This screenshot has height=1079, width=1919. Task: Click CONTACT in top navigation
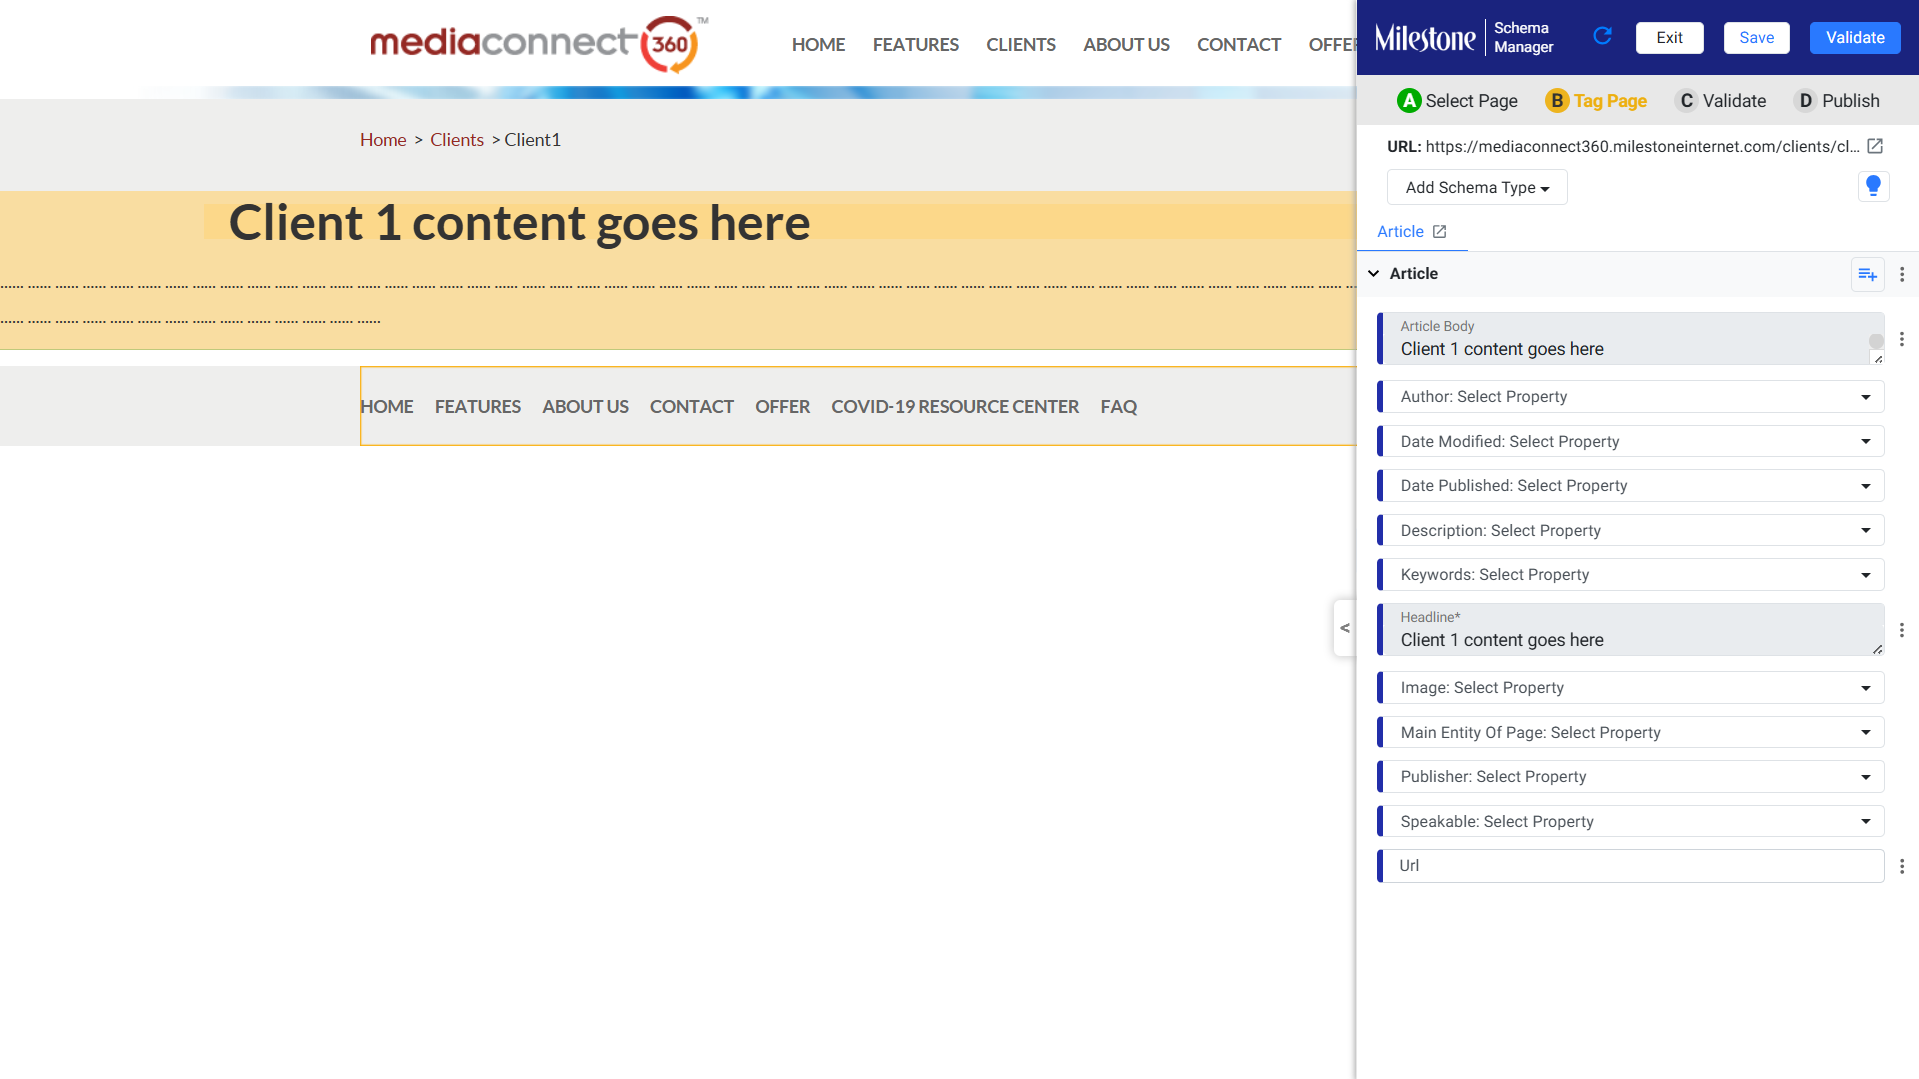pyautogui.click(x=1238, y=45)
